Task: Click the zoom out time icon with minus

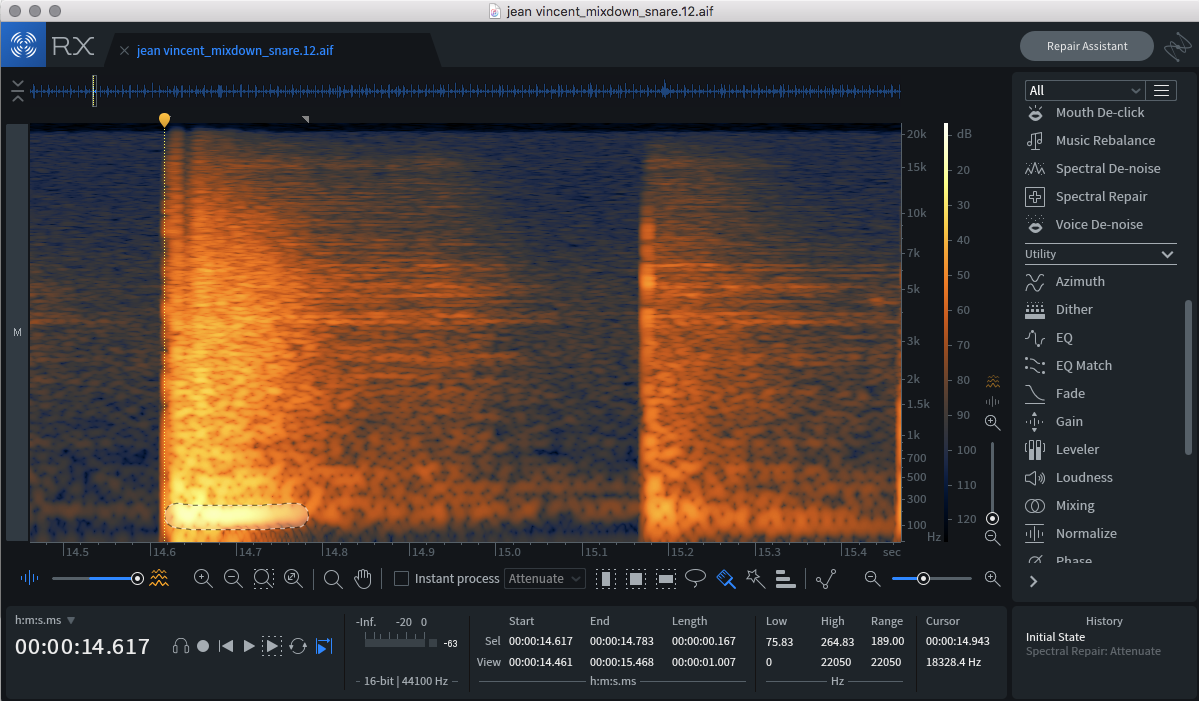Action: 233,579
